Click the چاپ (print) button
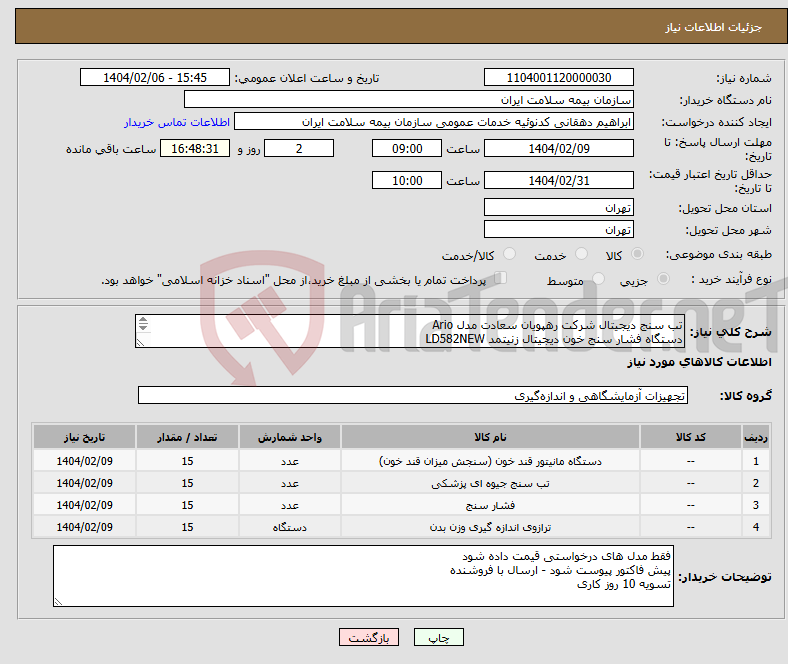Screen dimensions: 788x664 [x=438, y=637]
